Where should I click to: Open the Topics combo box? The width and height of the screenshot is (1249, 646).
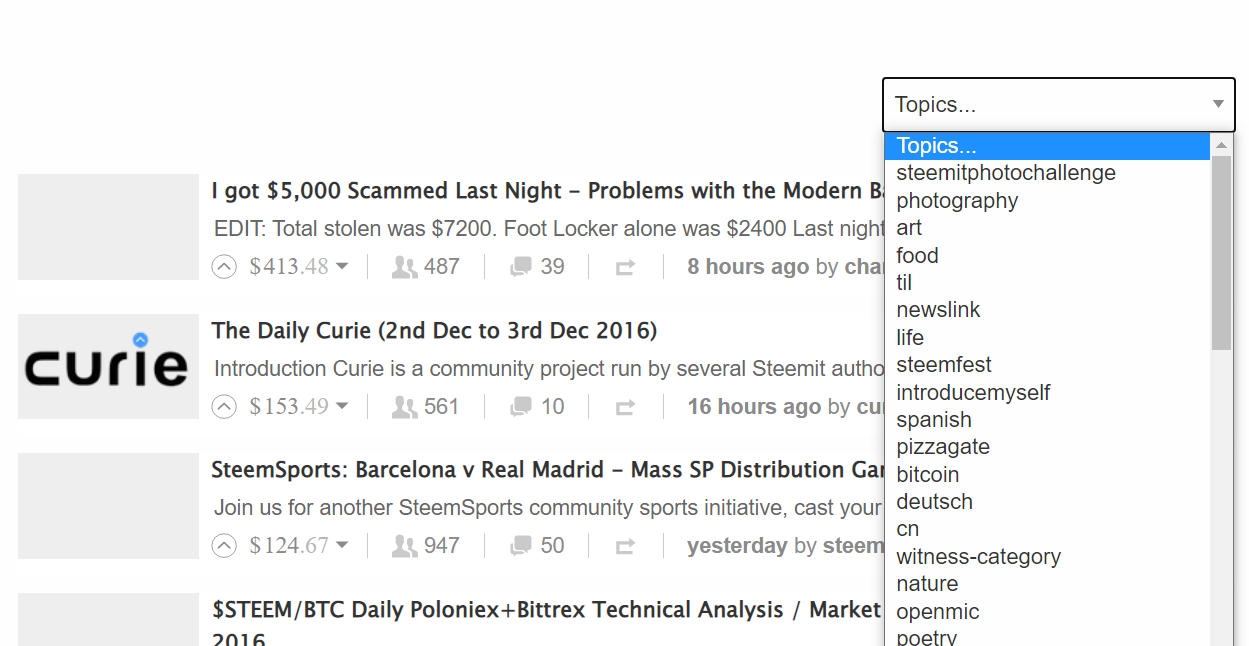tap(1059, 105)
